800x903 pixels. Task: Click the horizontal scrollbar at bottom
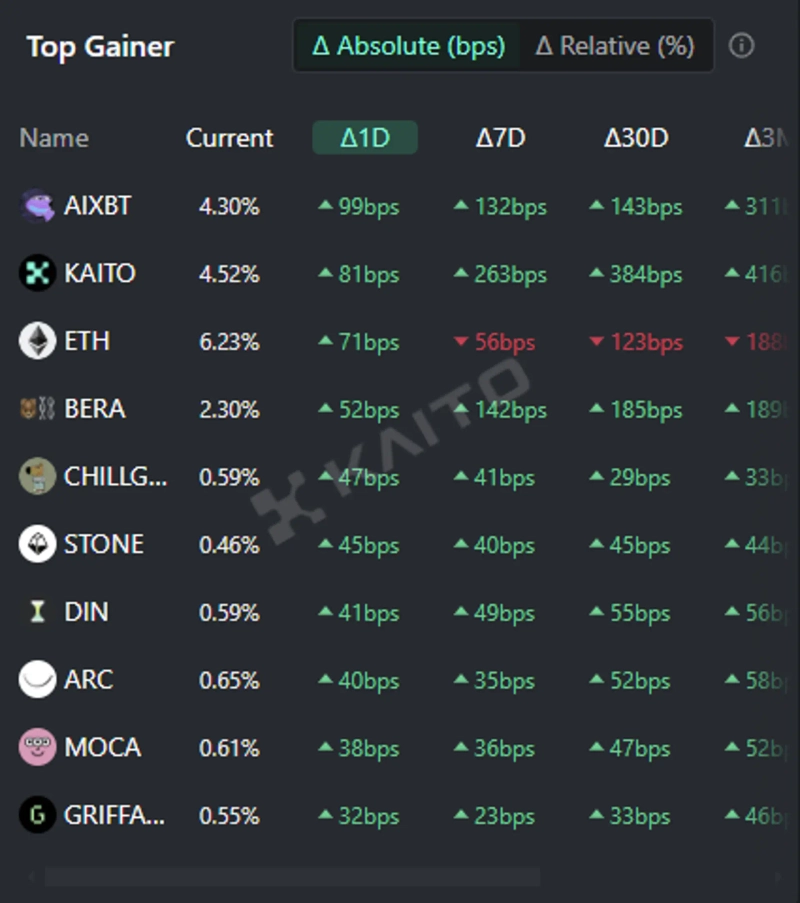[x=292, y=877]
